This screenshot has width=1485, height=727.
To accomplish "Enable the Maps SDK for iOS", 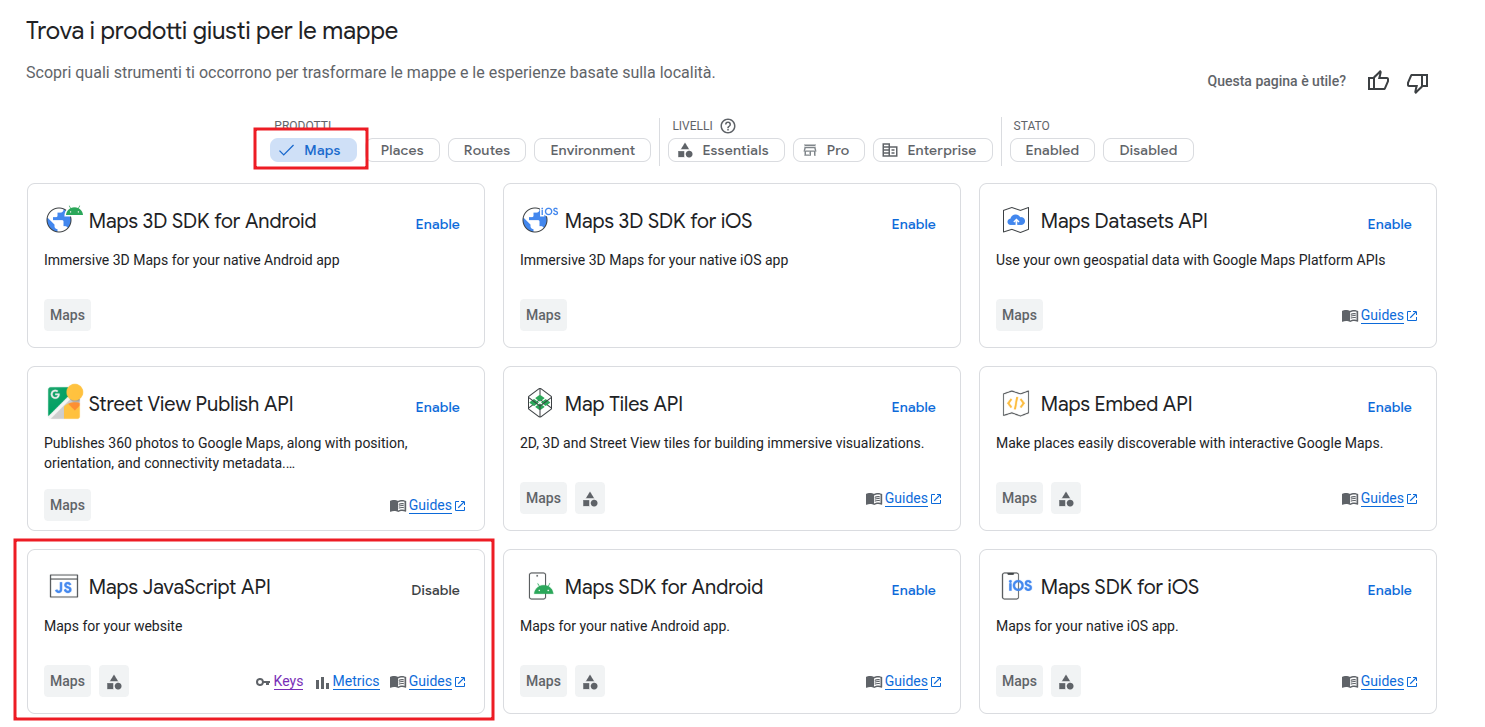I will pyautogui.click(x=1390, y=590).
